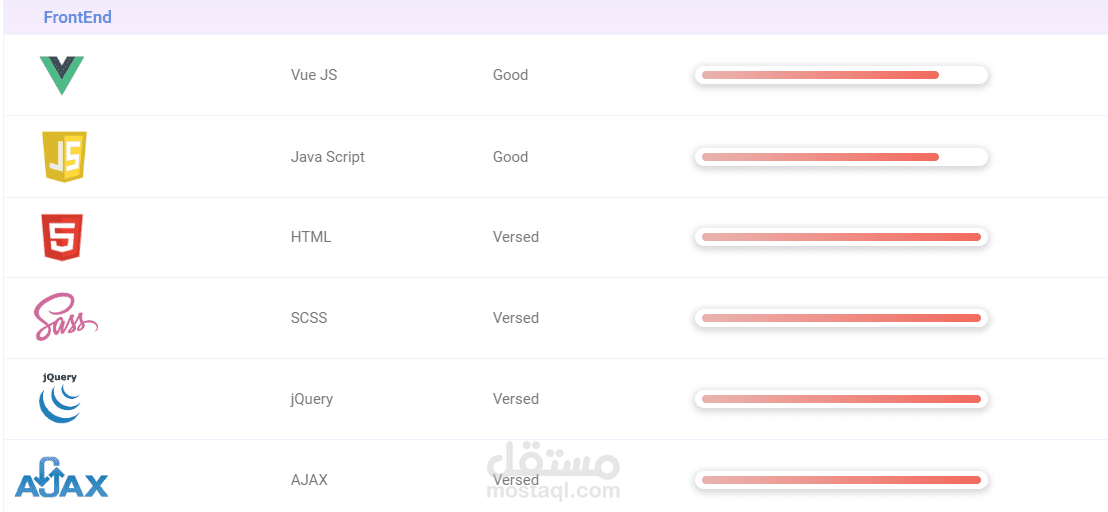1108x512 pixels.
Task: Click the jQuery skill name text
Action: [312, 400]
